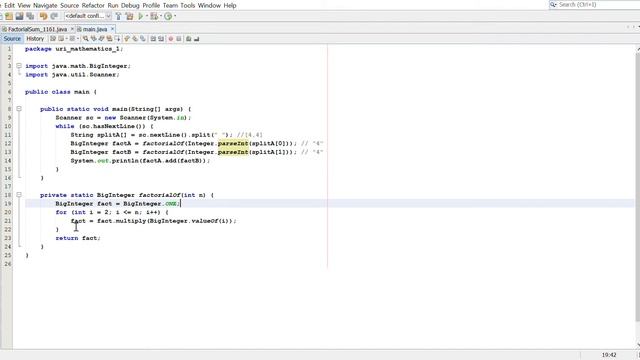
Task: Close the FactorialSum_1161.java tab
Action: [x=72, y=29]
